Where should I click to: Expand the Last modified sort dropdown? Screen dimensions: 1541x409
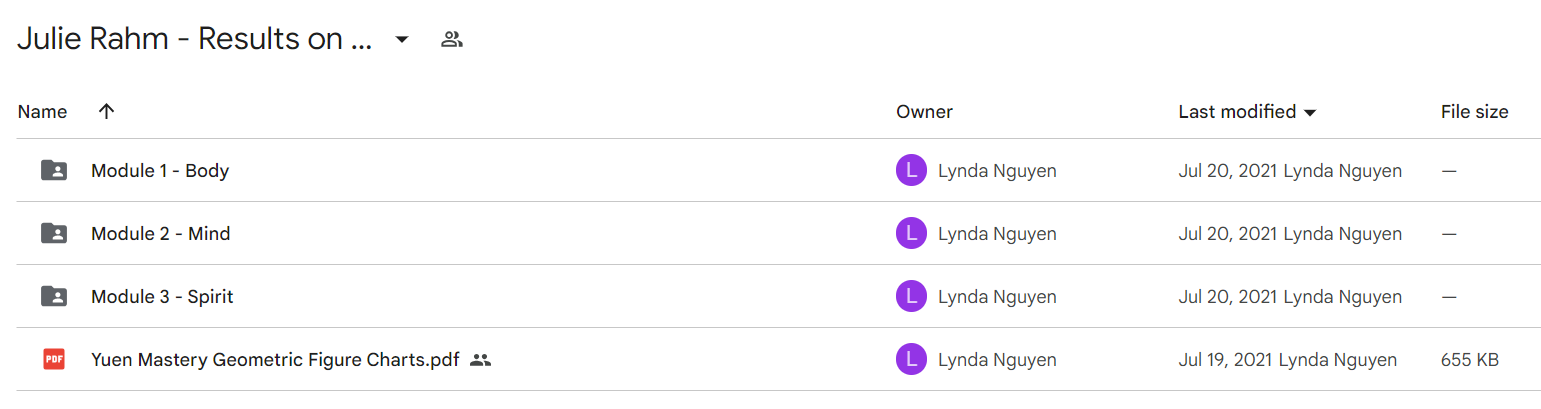(x=1310, y=113)
